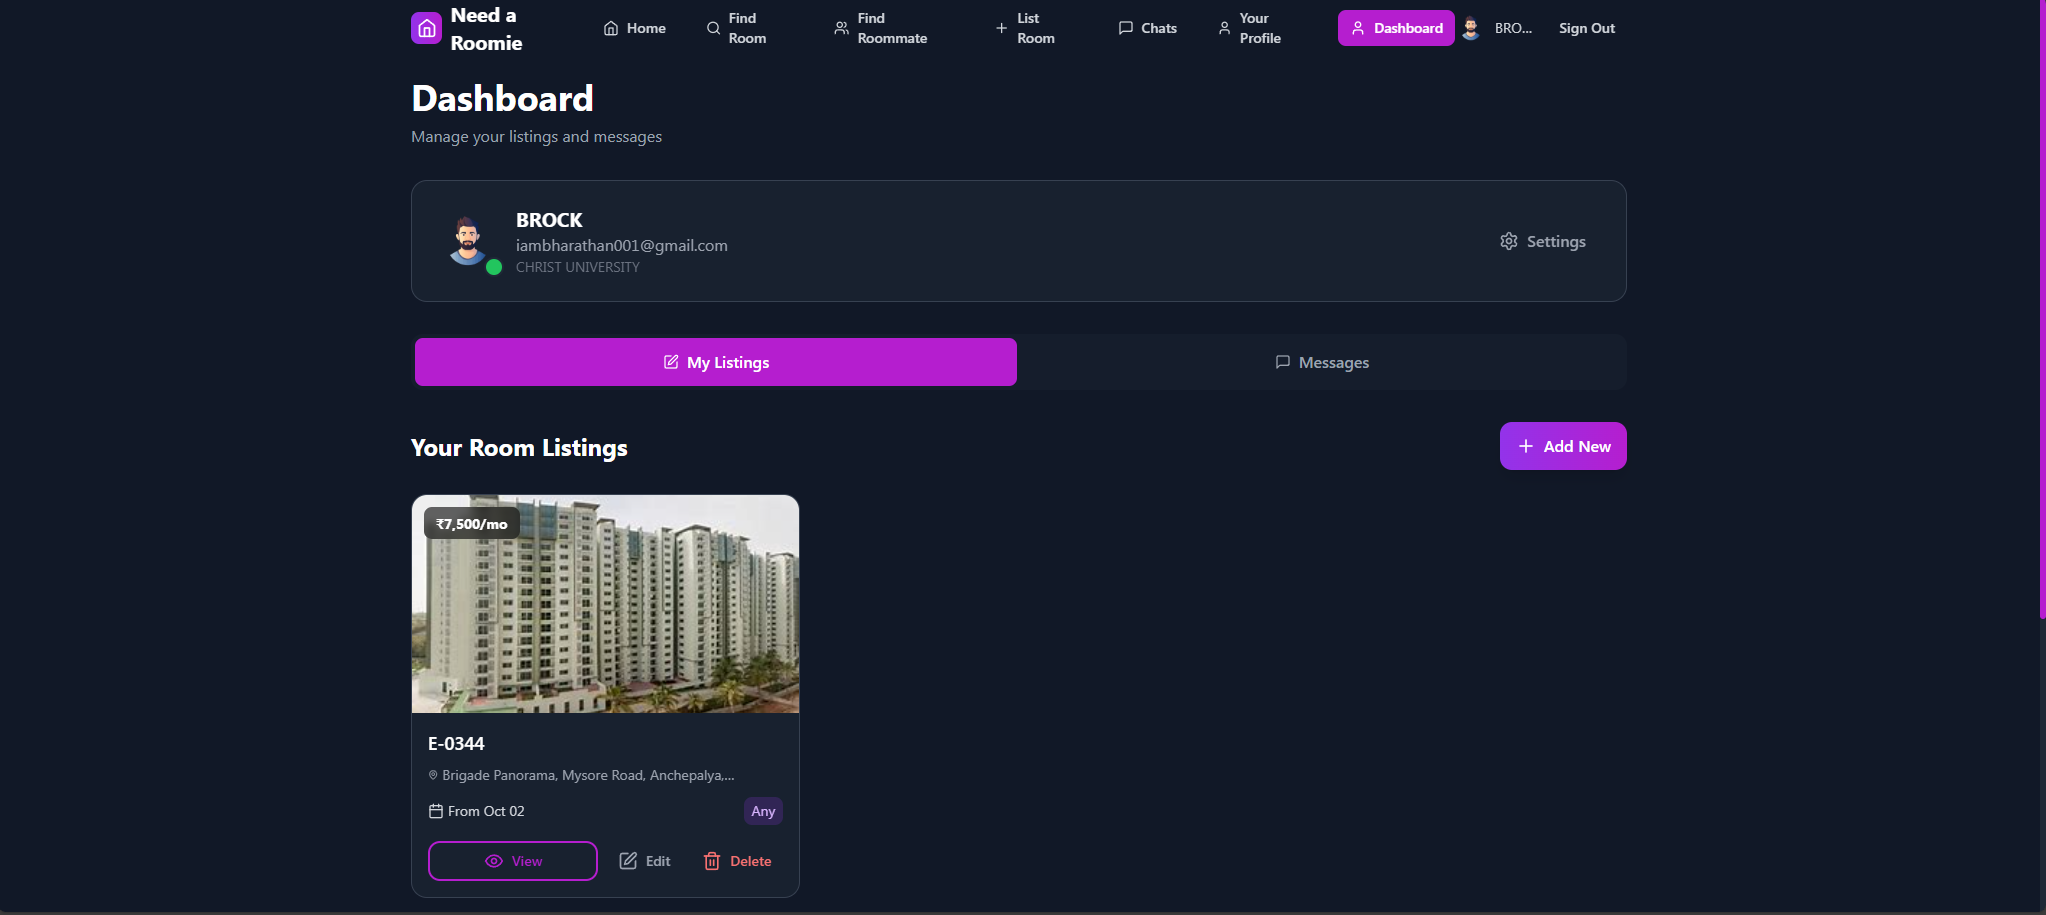
Task: Open Find Roommate in the navbar
Action: click(x=881, y=28)
